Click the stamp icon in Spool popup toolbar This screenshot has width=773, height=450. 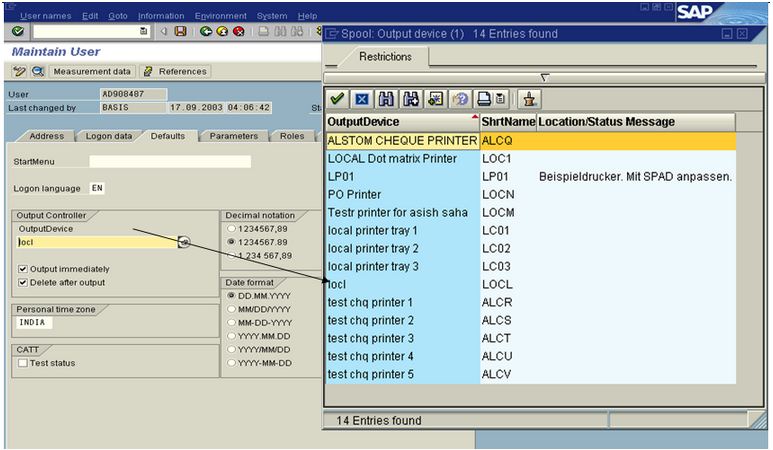(x=529, y=99)
